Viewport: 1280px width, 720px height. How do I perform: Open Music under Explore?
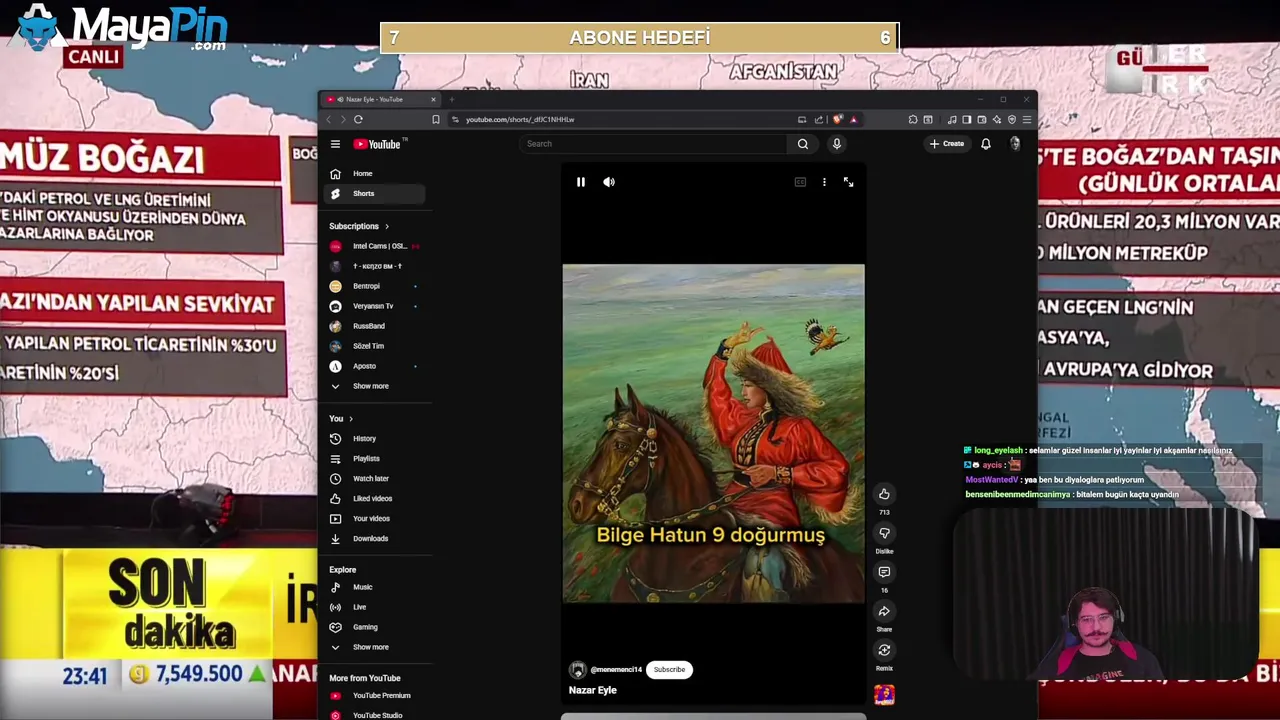point(376,587)
